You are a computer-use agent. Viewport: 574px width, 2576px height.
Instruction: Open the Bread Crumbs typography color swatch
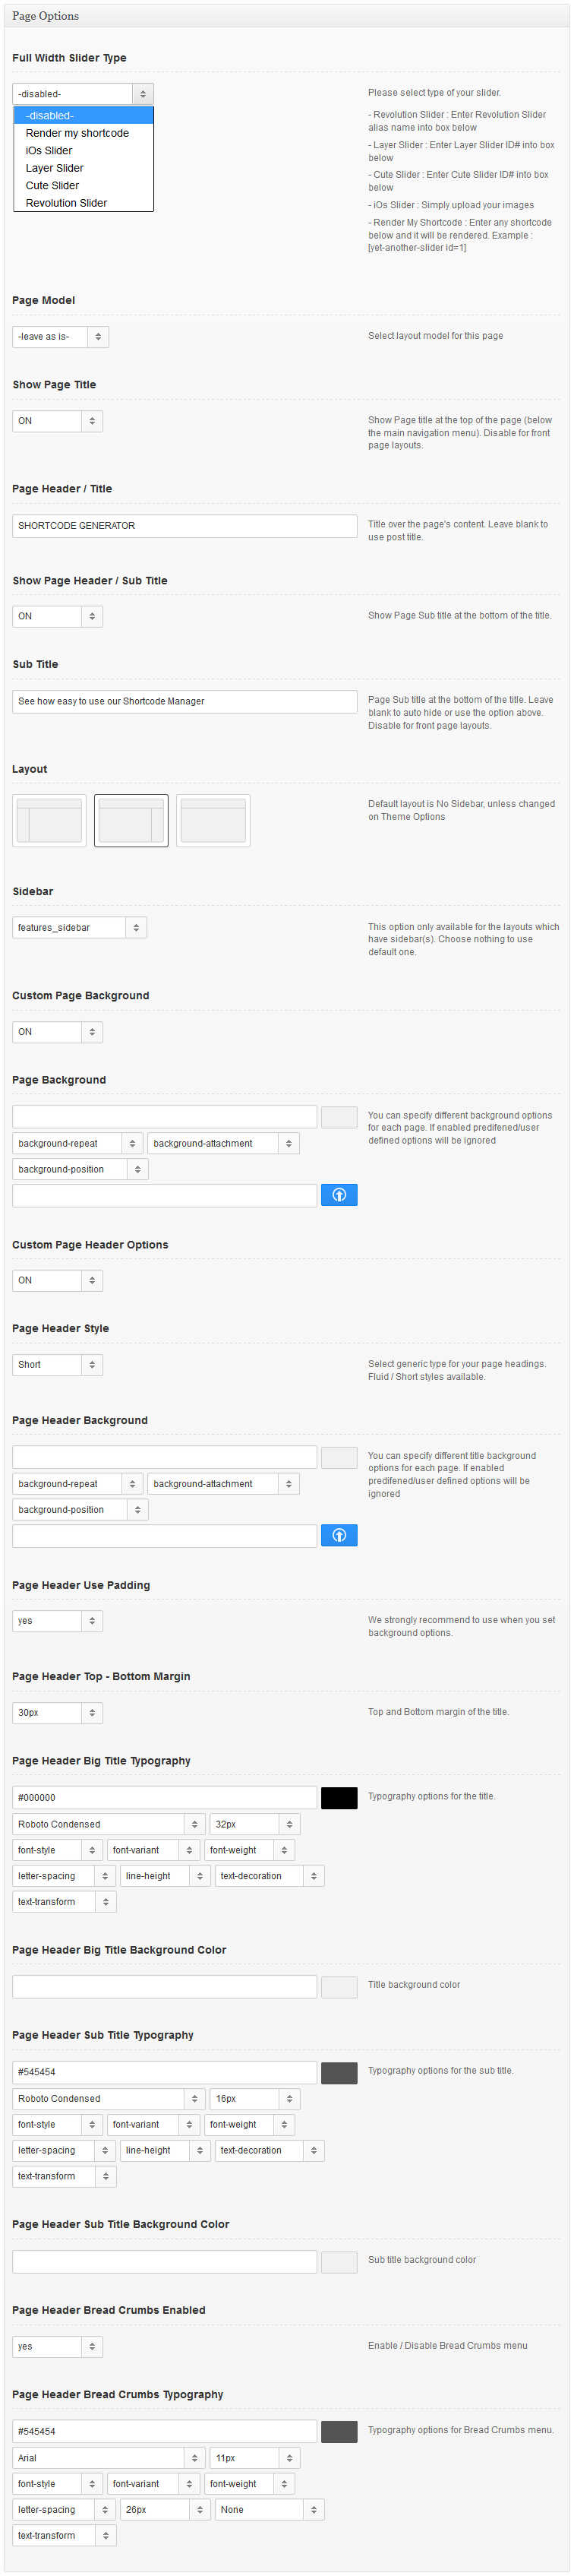pyautogui.click(x=338, y=2431)
